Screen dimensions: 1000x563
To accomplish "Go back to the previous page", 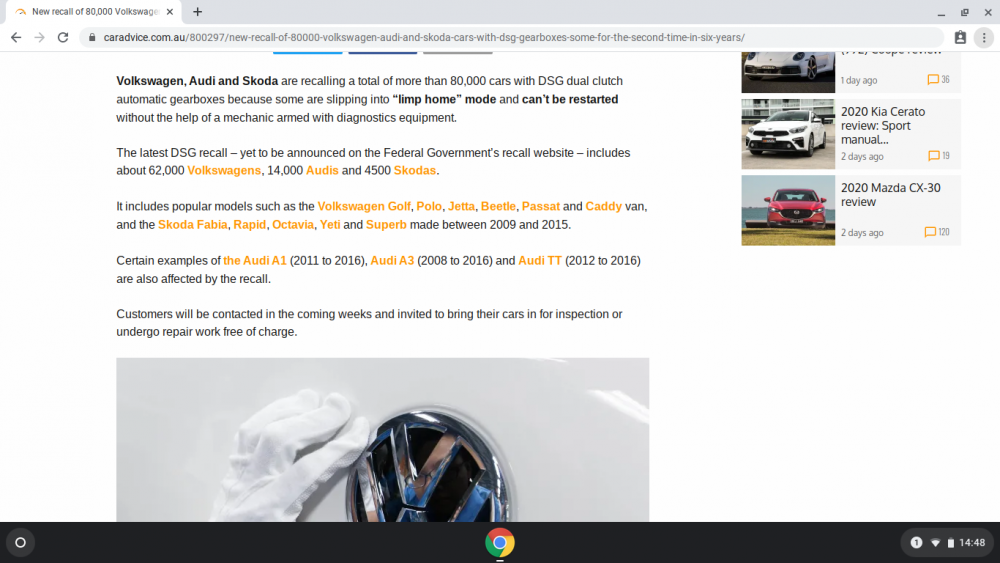I will click(16, 38).
